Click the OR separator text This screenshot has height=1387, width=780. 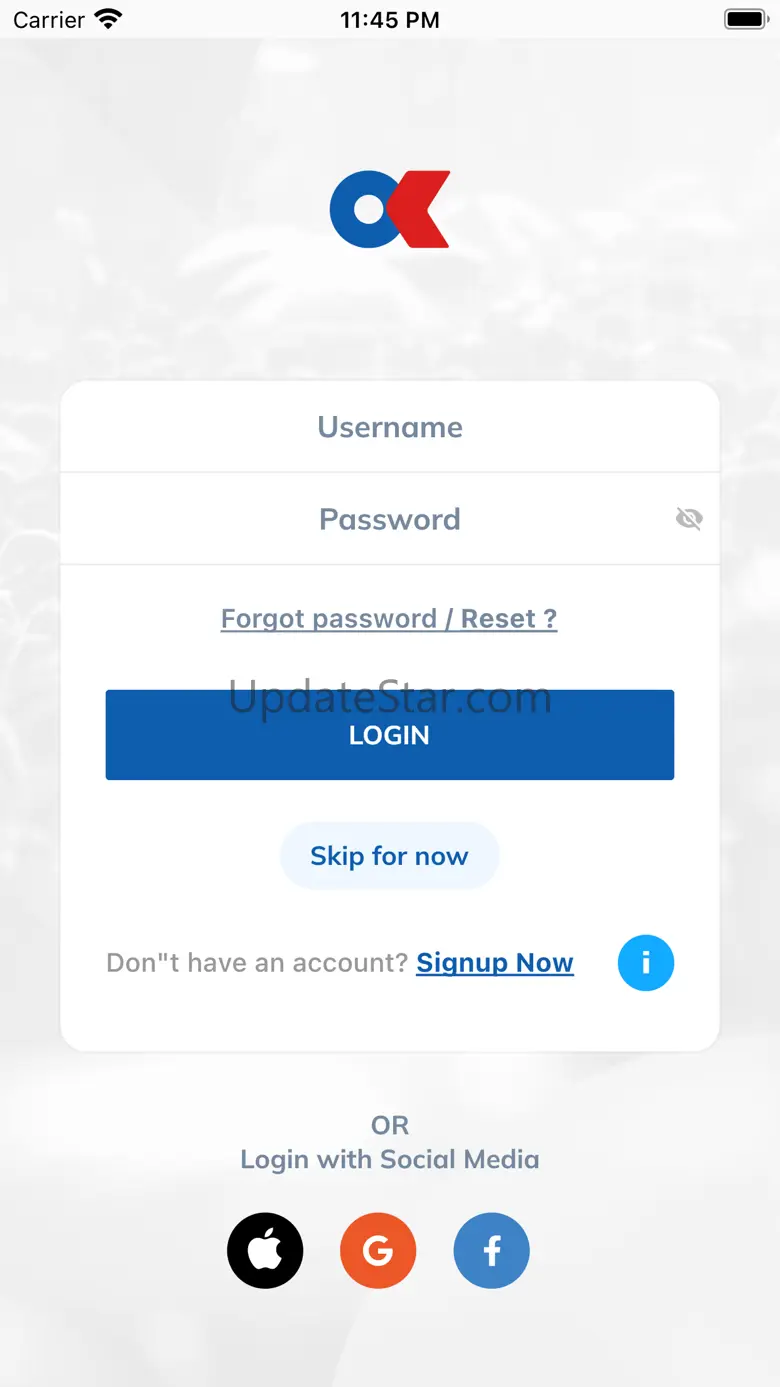[390, 1126]
